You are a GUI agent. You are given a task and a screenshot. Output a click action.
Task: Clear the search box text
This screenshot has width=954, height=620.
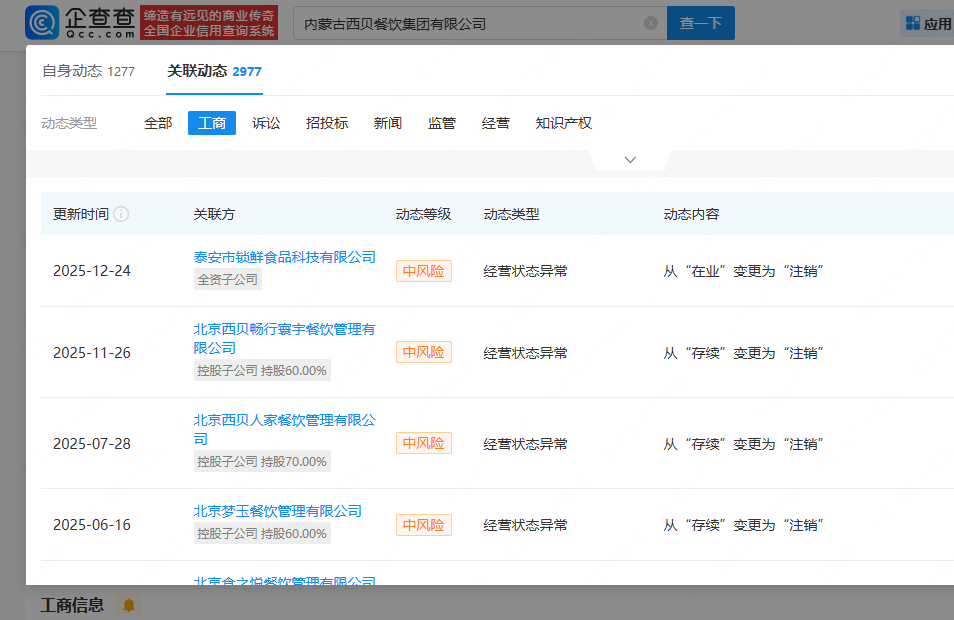tap(651, 23)
